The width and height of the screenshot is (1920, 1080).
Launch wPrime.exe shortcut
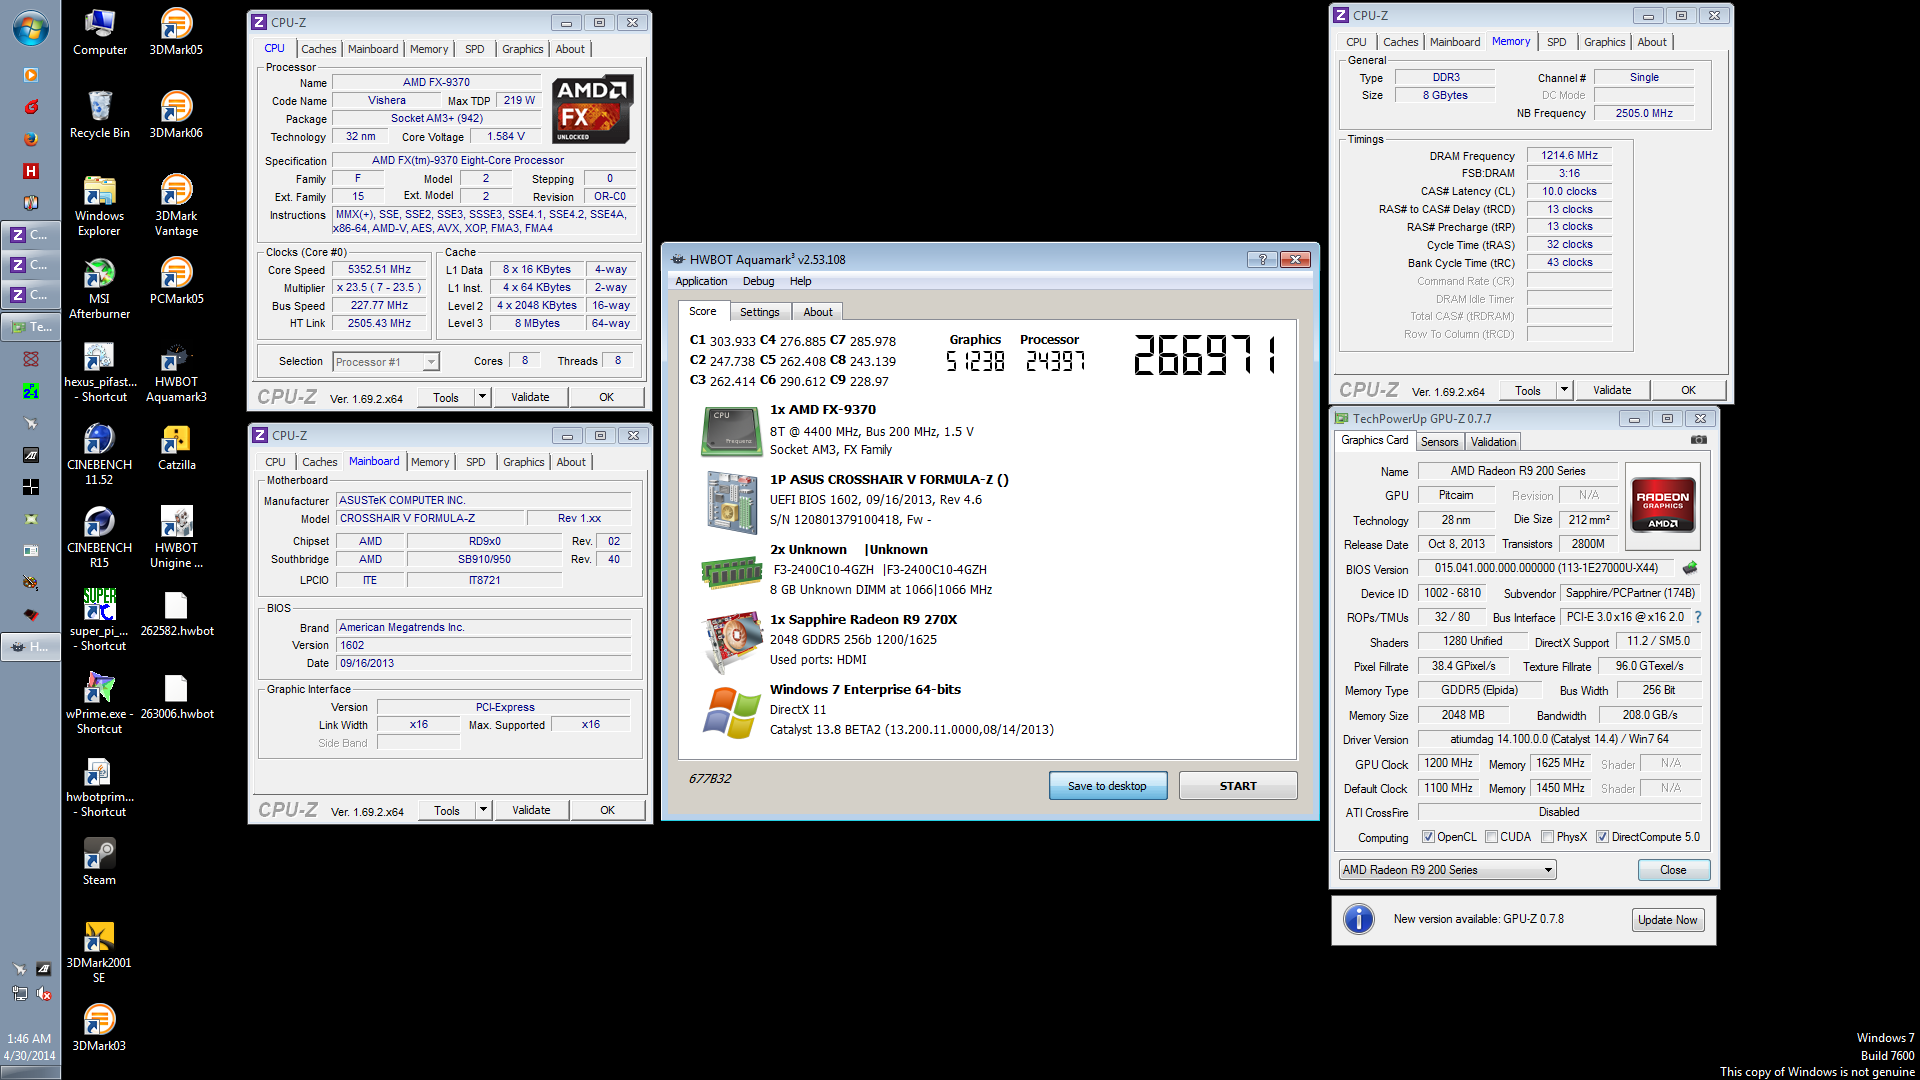click(x=99, y=703)
